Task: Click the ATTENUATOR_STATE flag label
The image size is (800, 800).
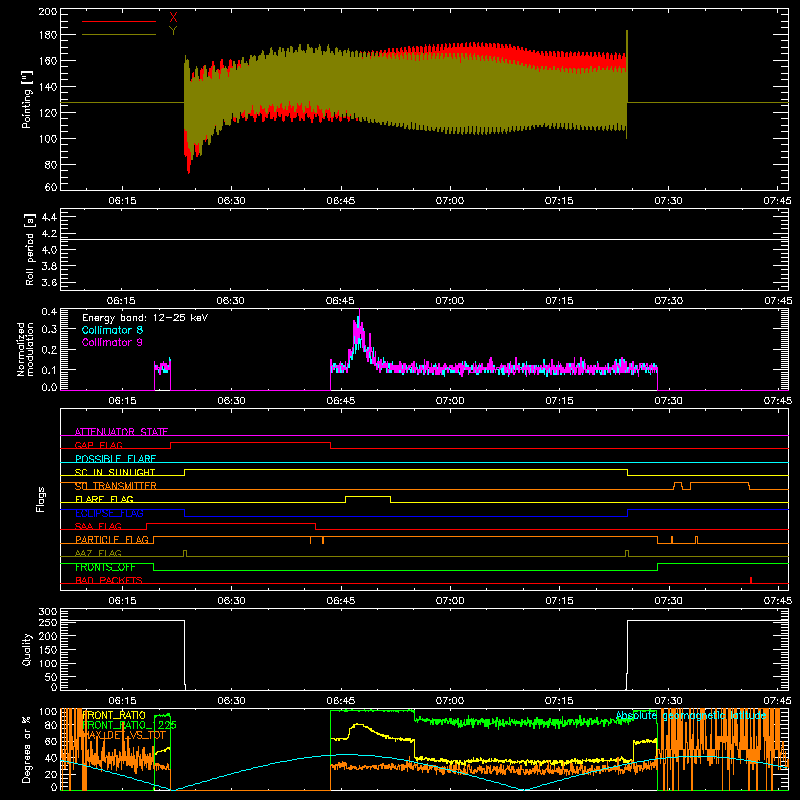Action: [121, 432]
